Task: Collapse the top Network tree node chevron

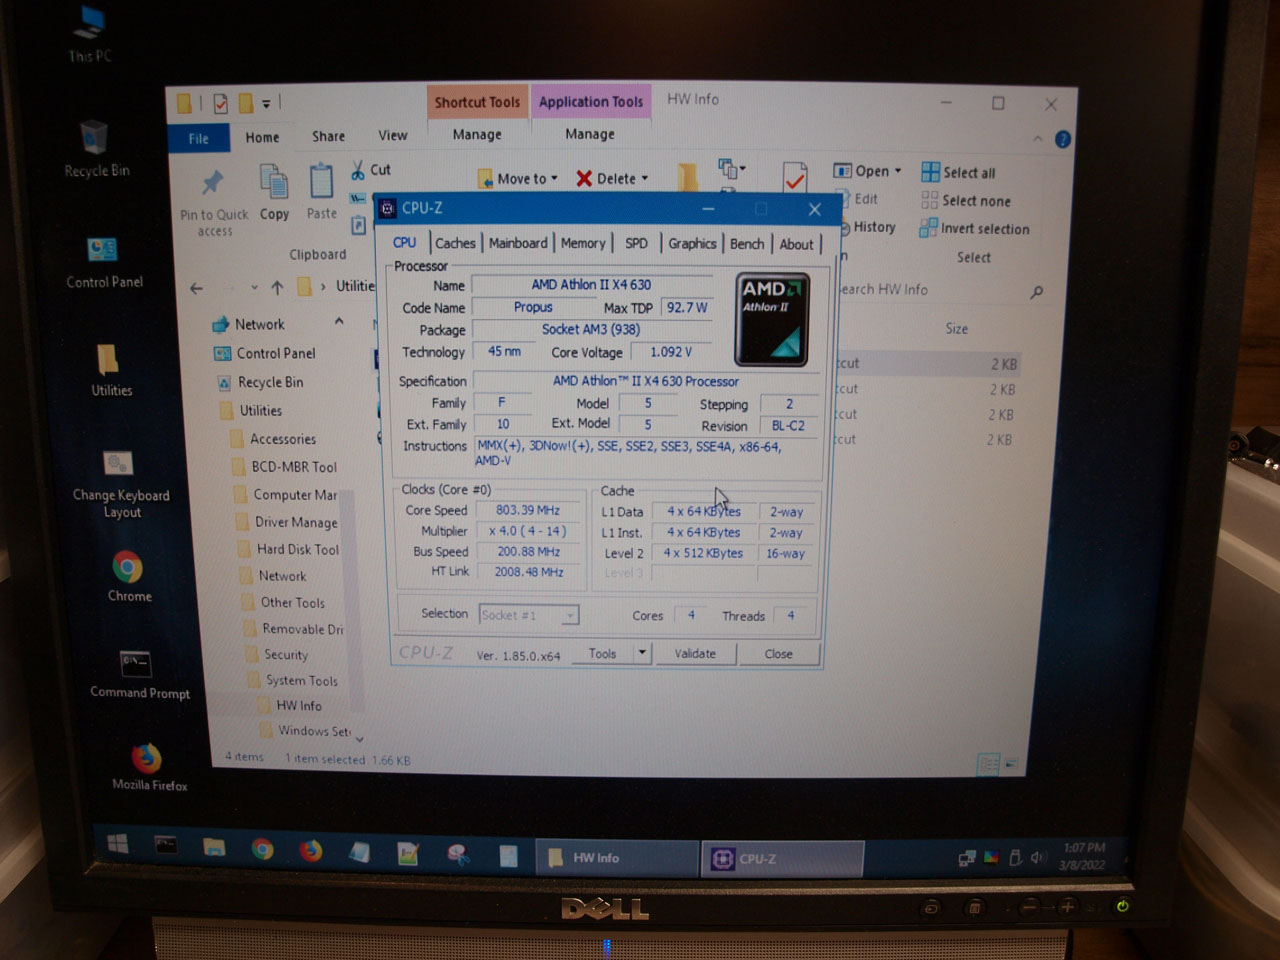Action: coord(339,321)
